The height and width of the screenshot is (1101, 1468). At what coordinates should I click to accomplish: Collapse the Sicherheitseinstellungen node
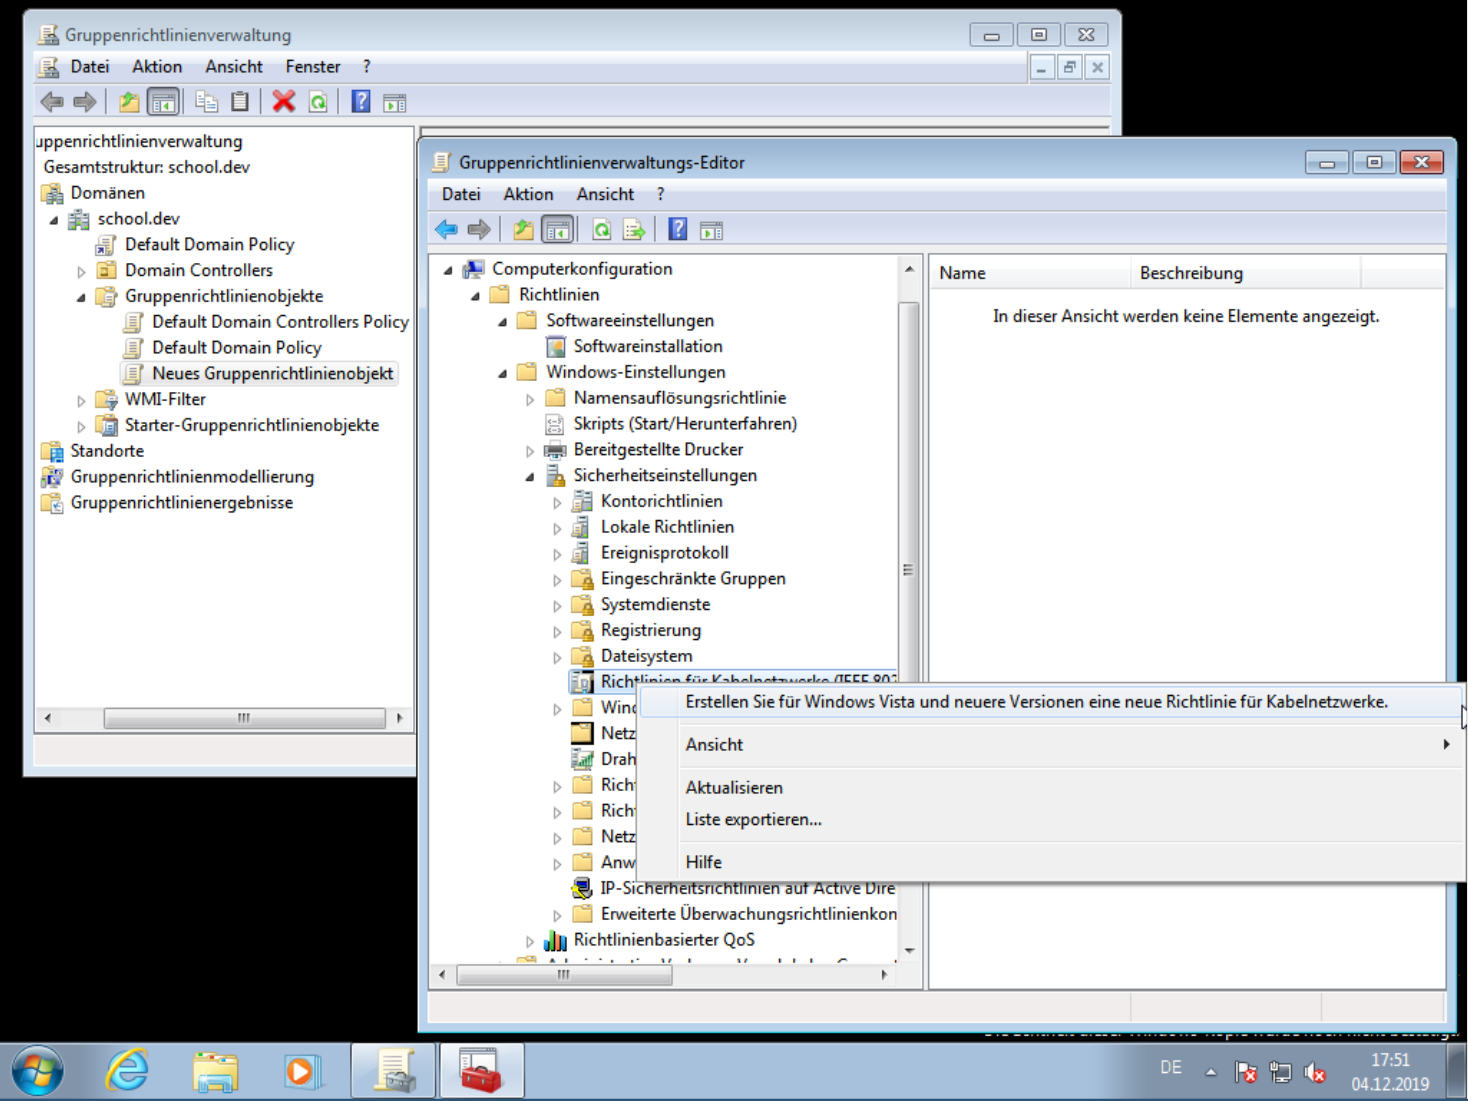(x=530, y=476)
